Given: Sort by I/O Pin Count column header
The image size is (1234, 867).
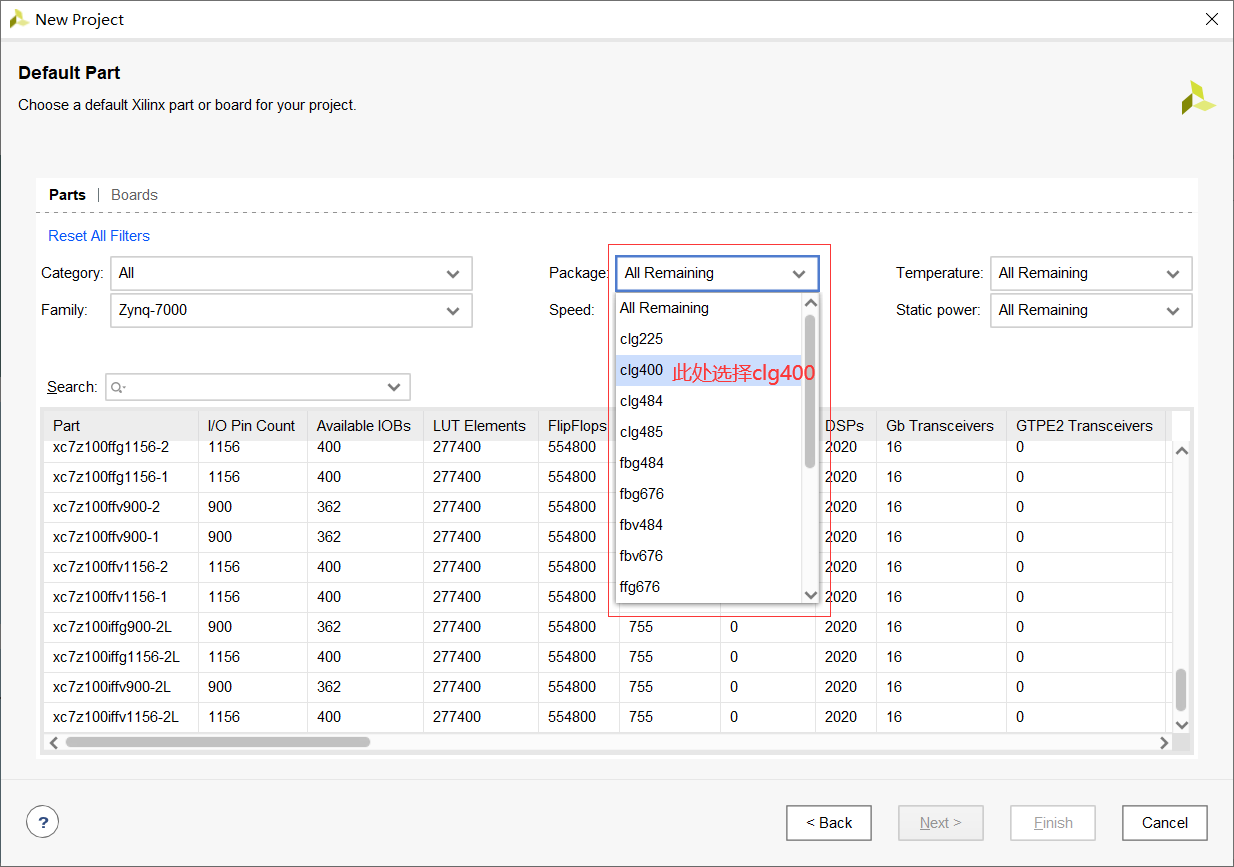Looking at the screenshot, I should click(x=252, y=425).
